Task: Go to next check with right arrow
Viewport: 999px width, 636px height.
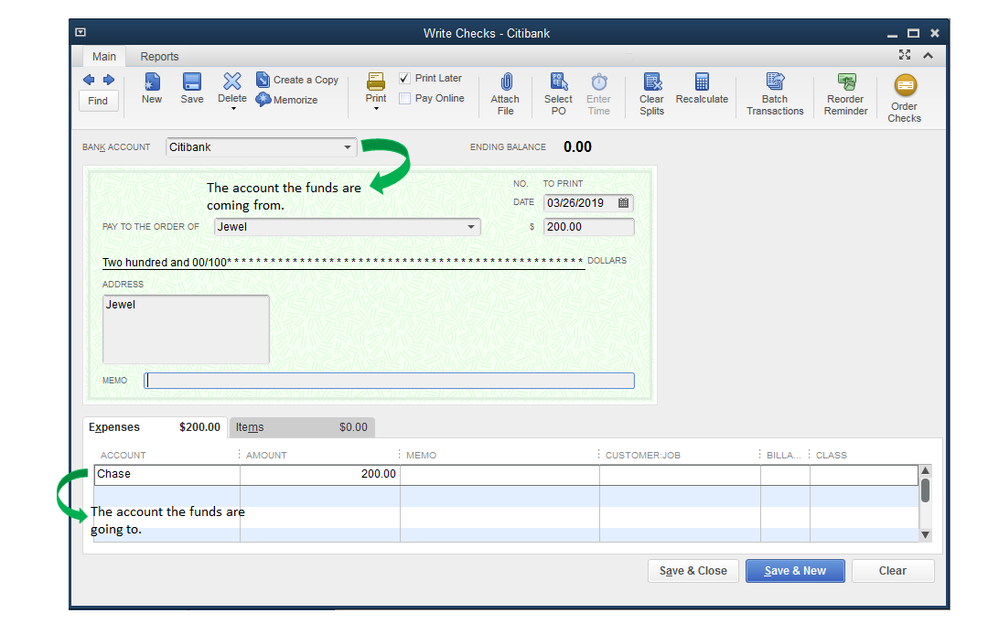Action: click(109, 80)
